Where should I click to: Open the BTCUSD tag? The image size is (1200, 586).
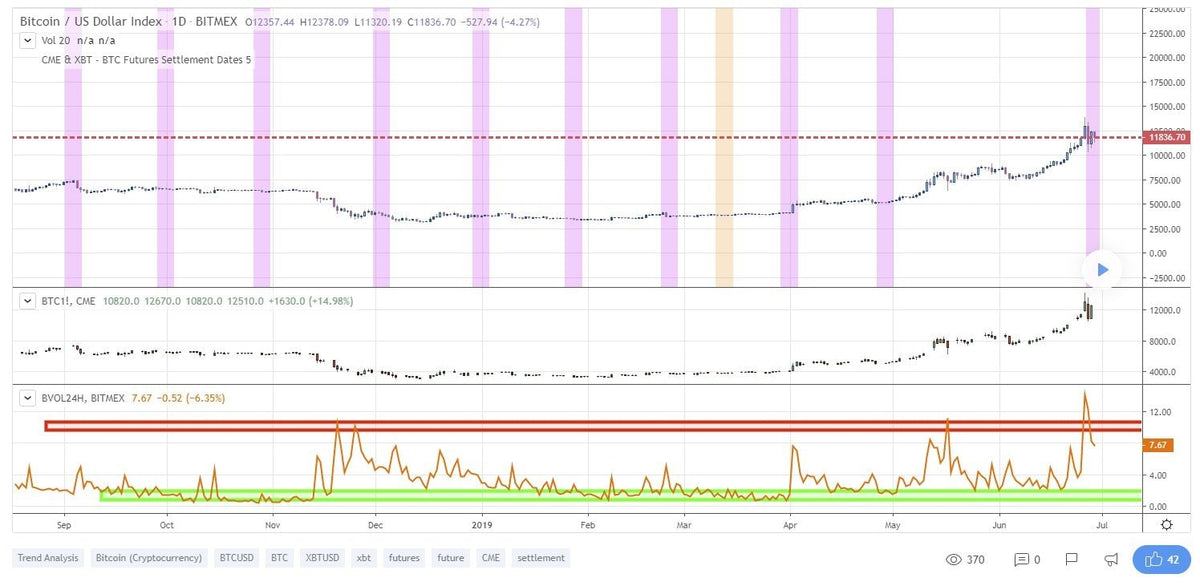[x=236, y=557]
